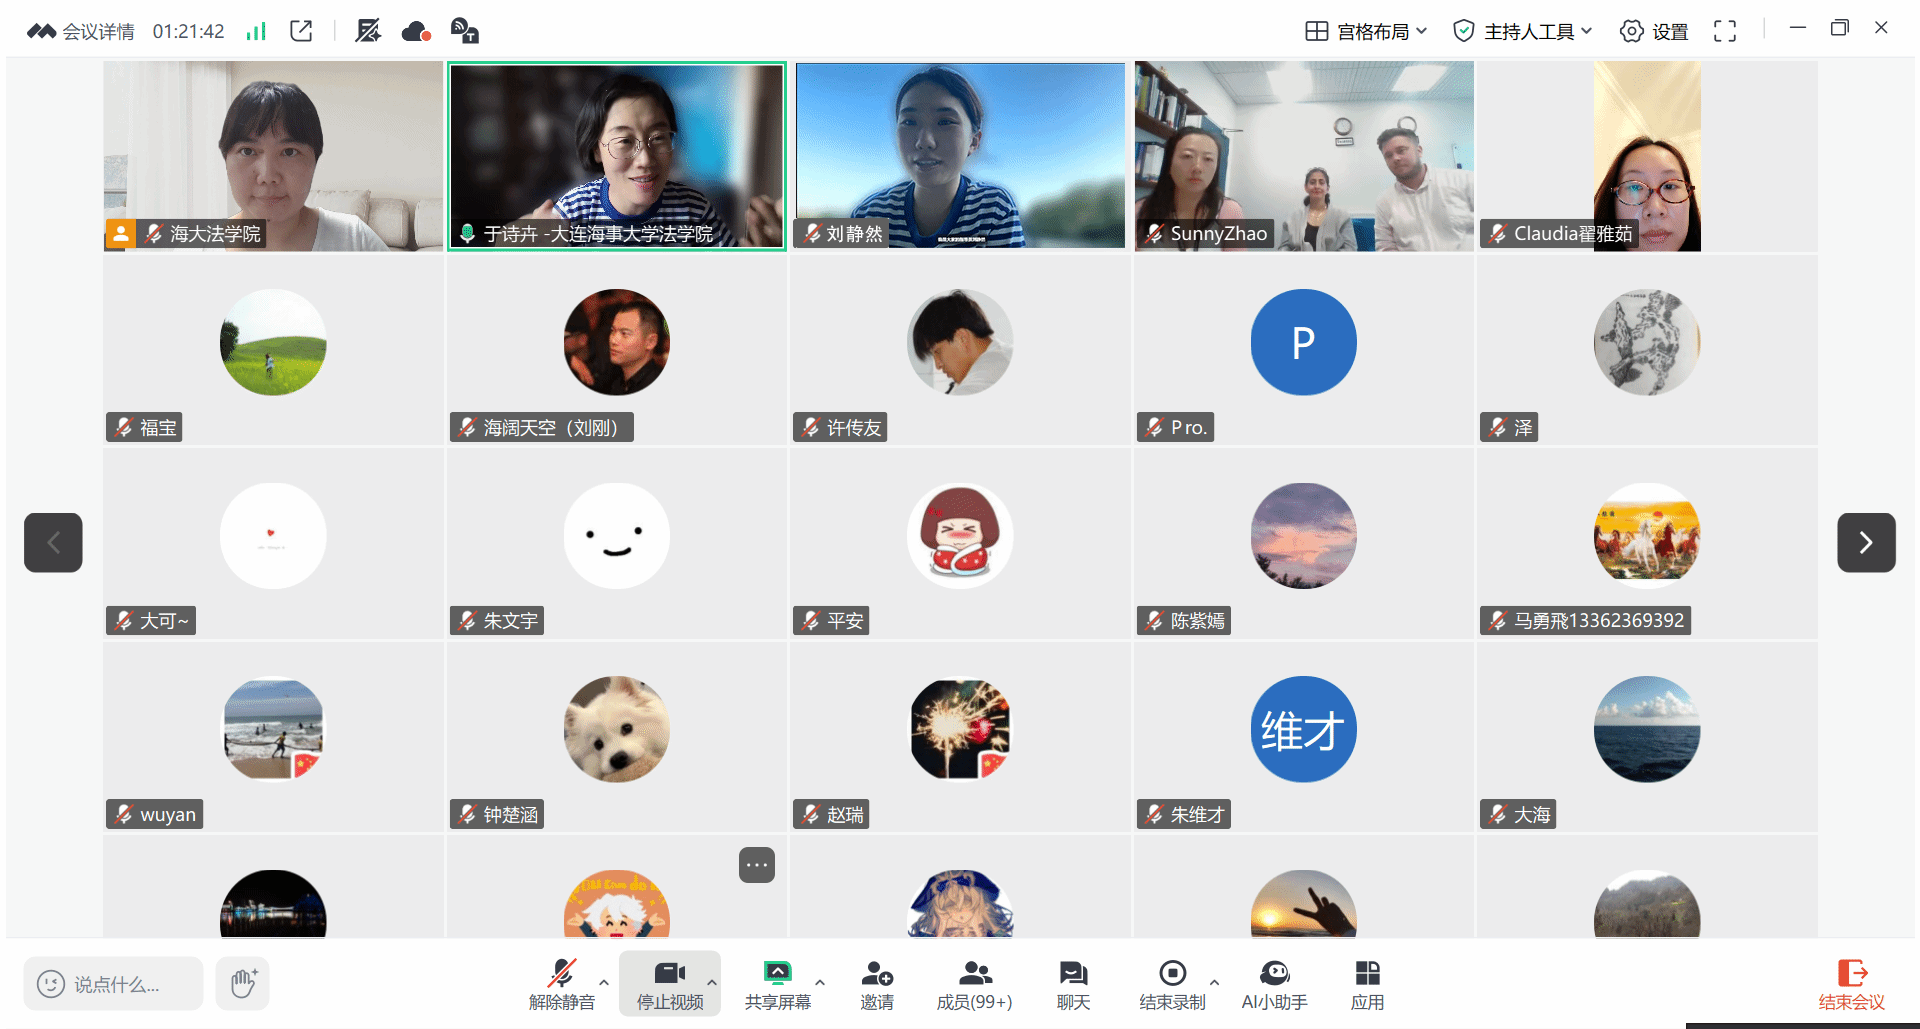Screen dimensions: 1920x1029
Task: Unmute the microphone
Action: coord(561,985)
